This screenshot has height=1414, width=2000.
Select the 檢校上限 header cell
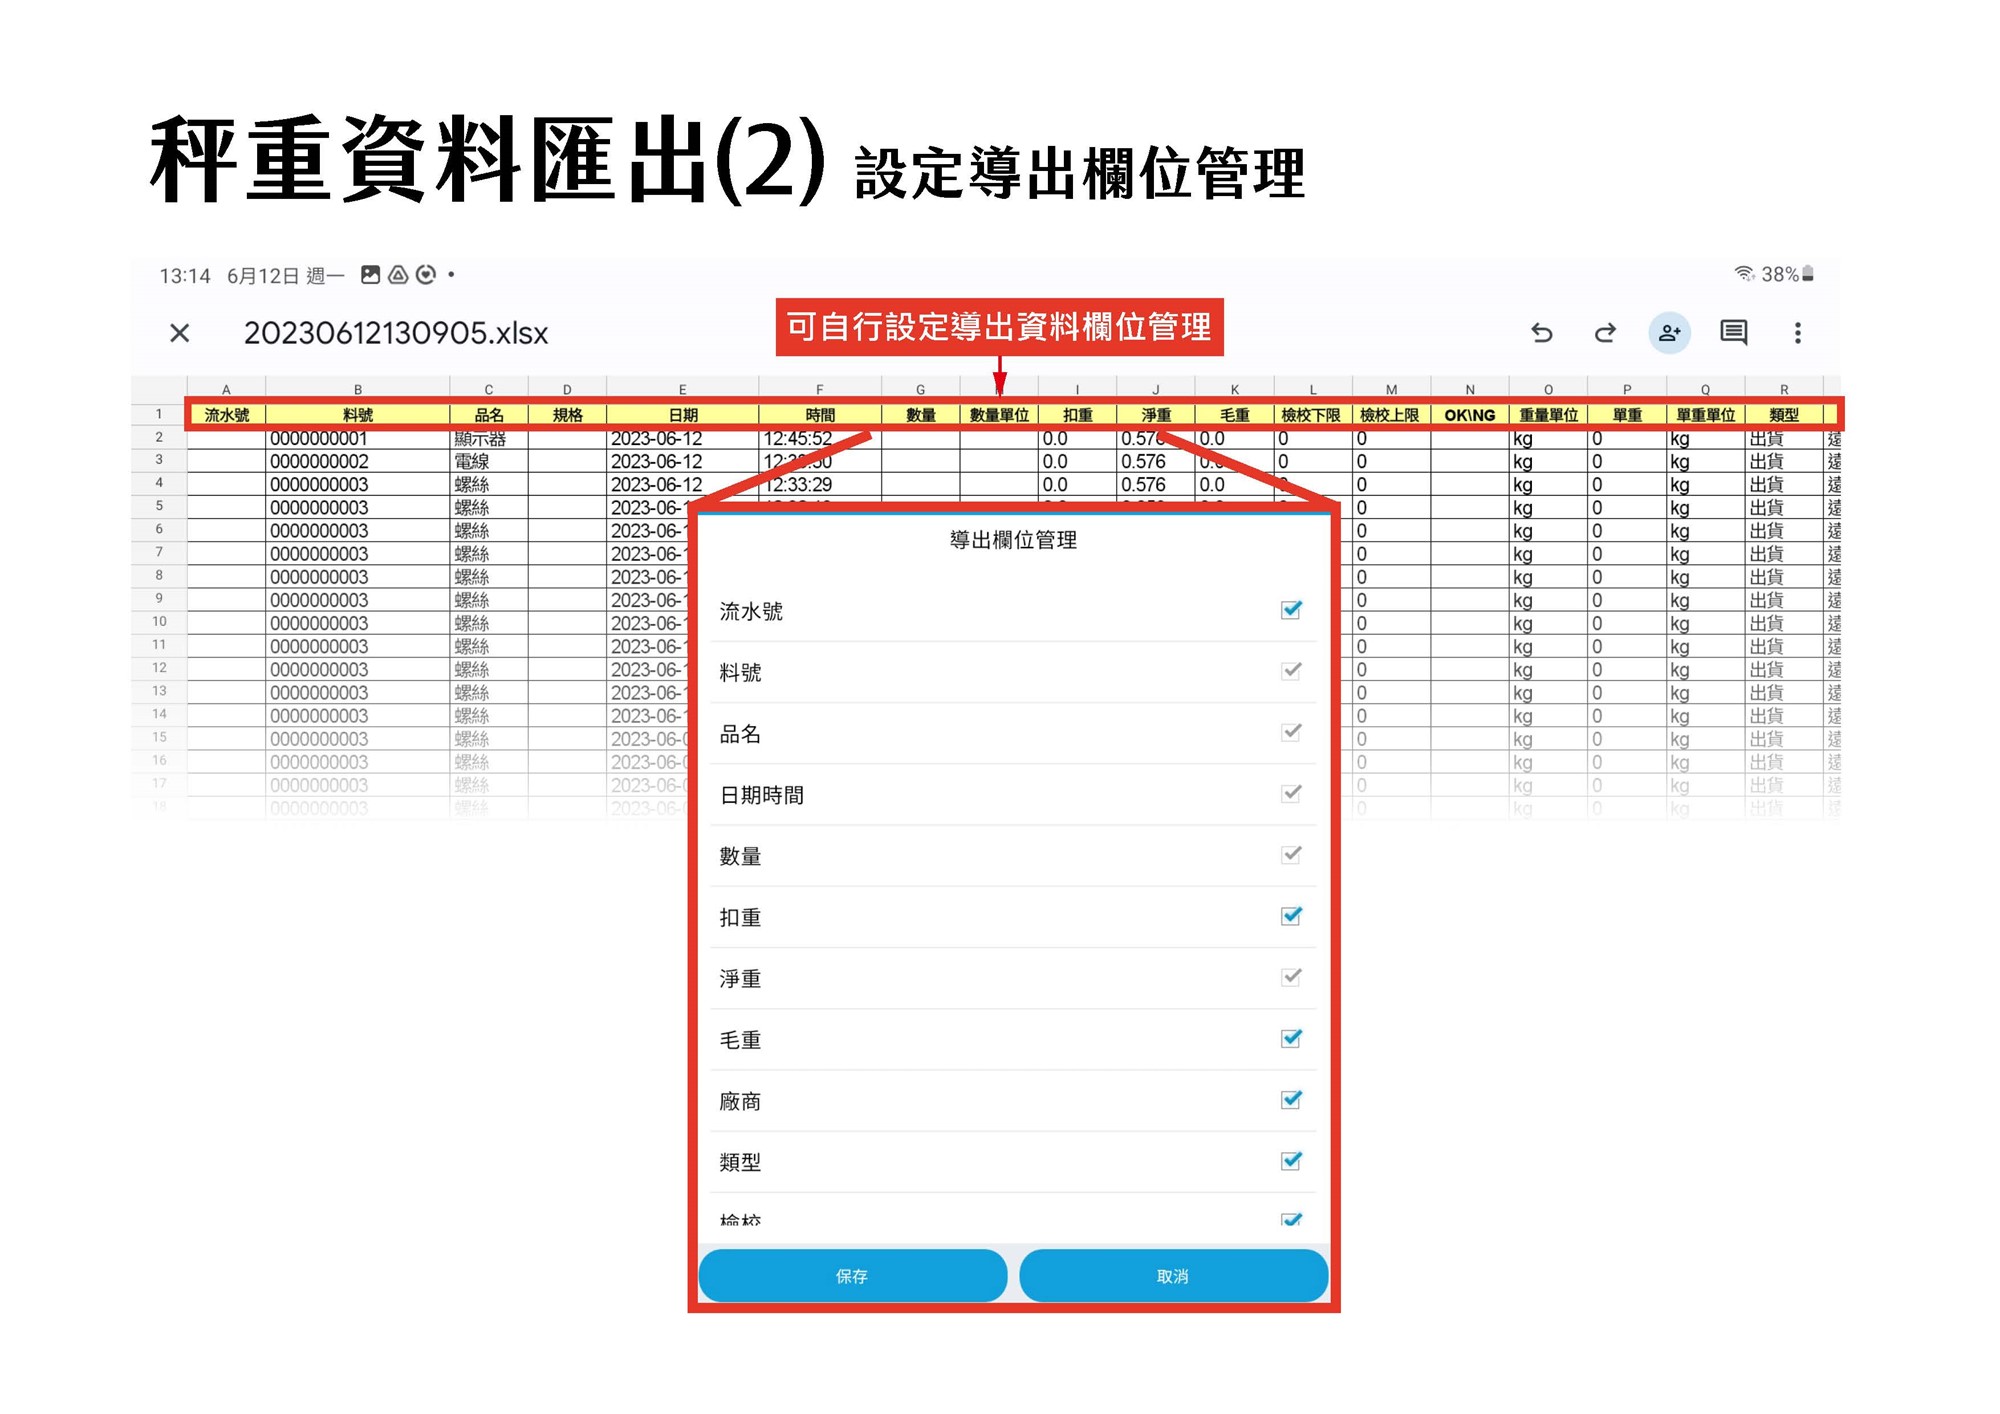tap(1390, 414)
